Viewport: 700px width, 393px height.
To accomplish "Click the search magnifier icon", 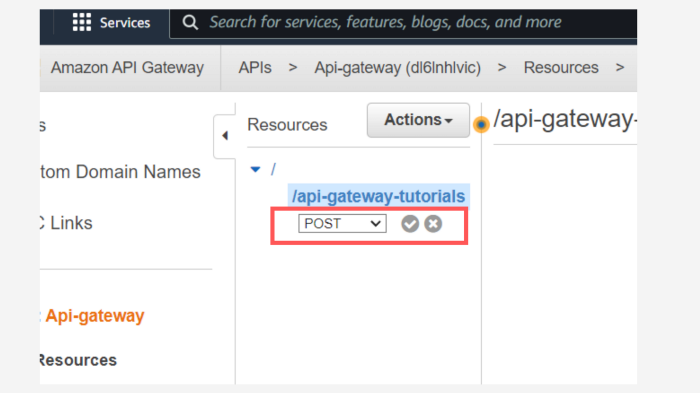I will pos(190,22).
